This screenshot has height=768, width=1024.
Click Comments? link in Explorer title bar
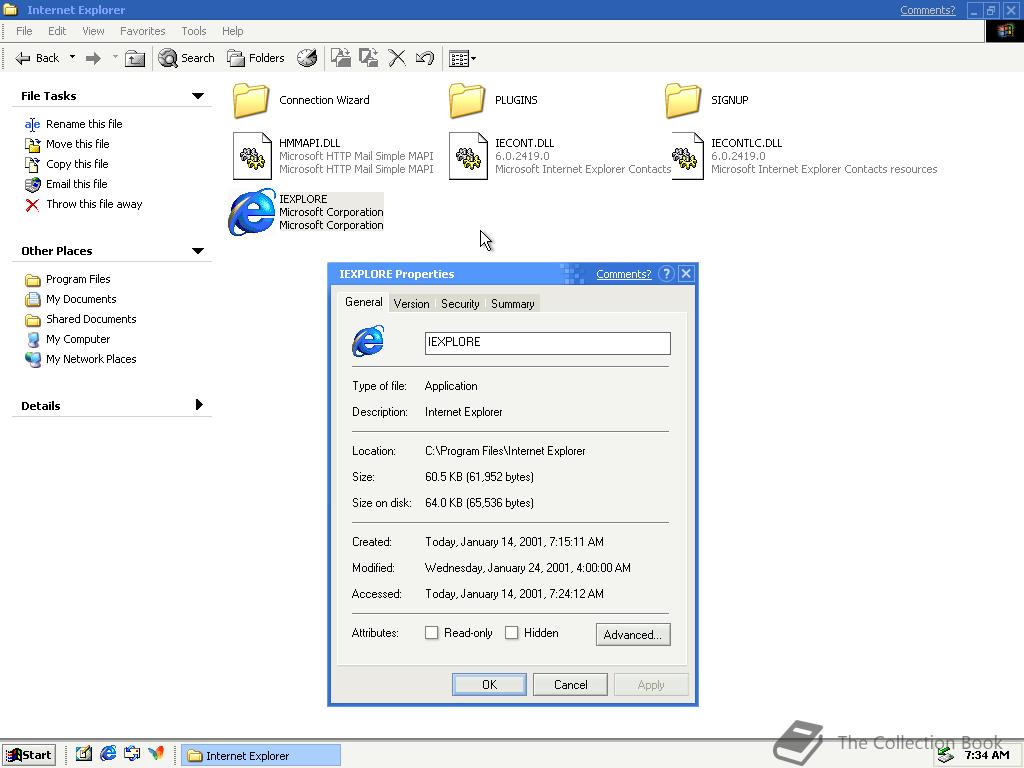[x=927, y=10]
